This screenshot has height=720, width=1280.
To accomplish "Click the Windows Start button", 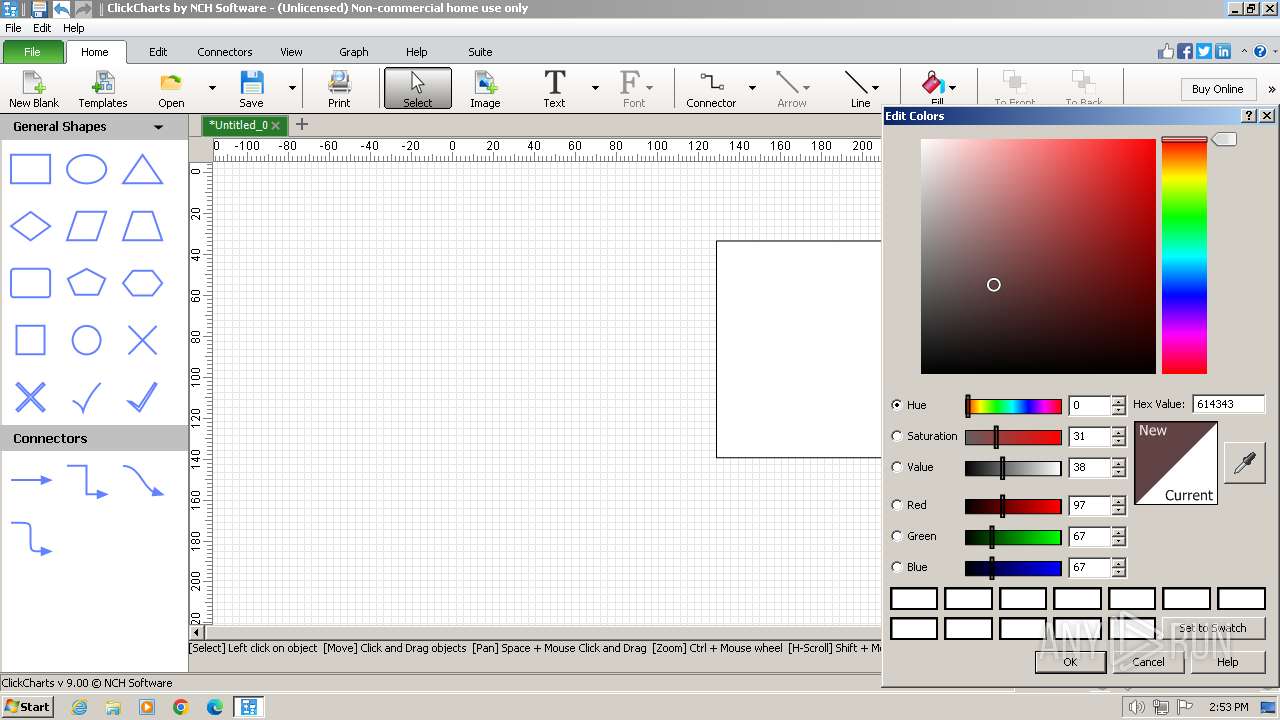I will [x=27, y=707].
